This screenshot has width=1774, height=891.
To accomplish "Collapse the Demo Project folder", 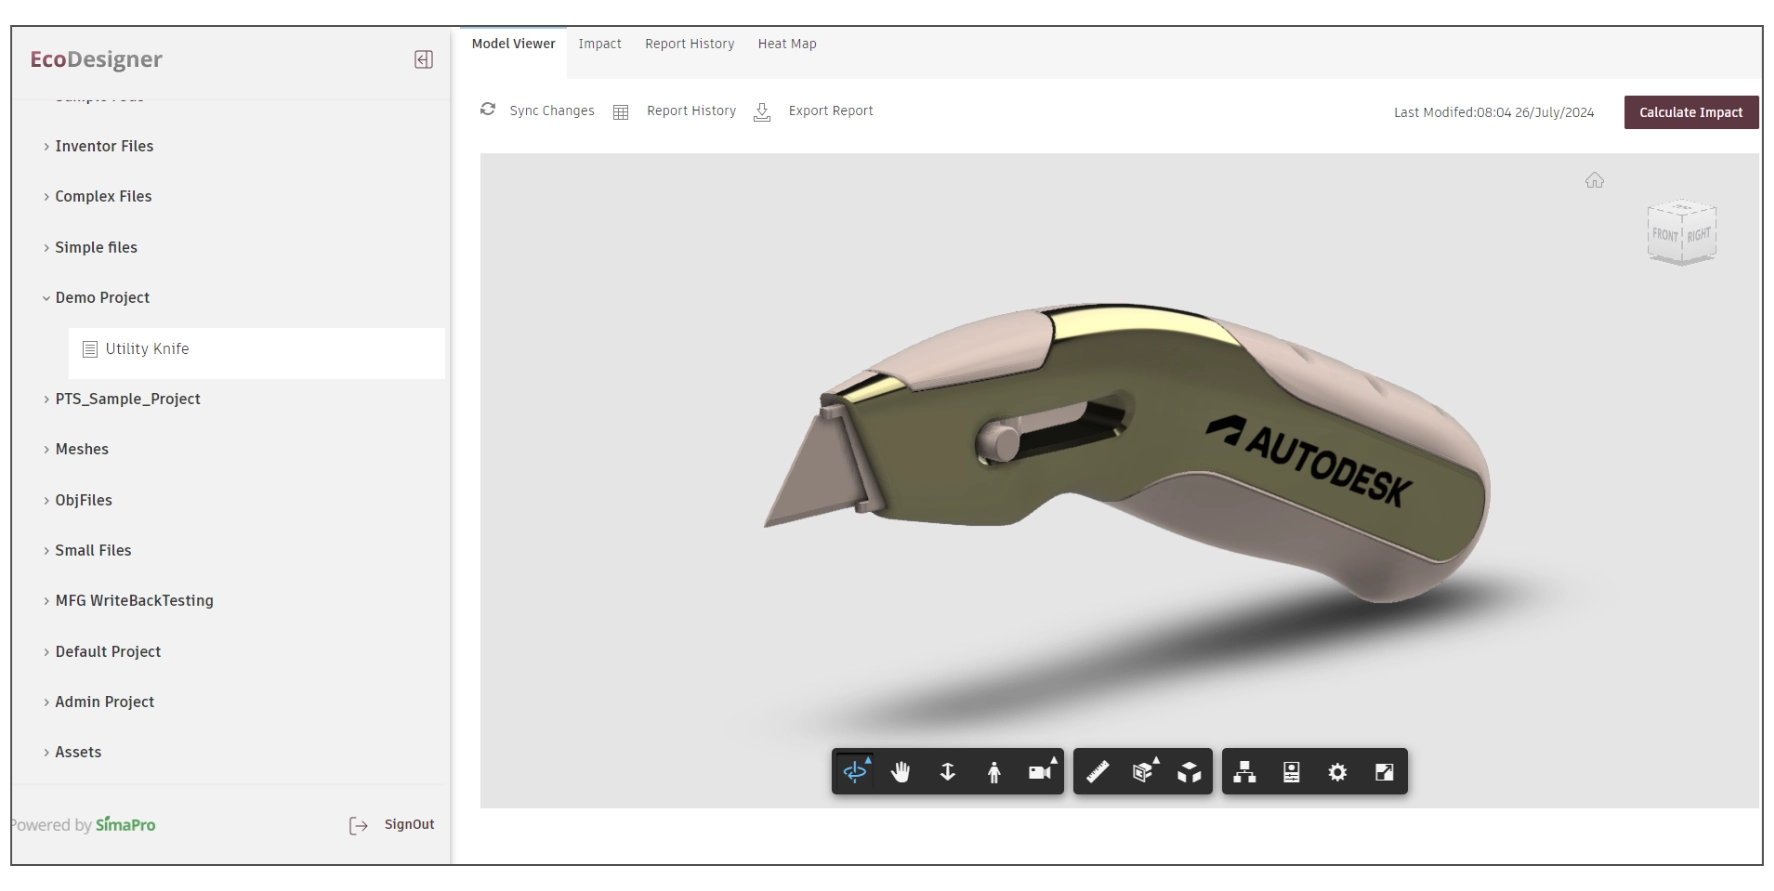I will pos(46,298).
